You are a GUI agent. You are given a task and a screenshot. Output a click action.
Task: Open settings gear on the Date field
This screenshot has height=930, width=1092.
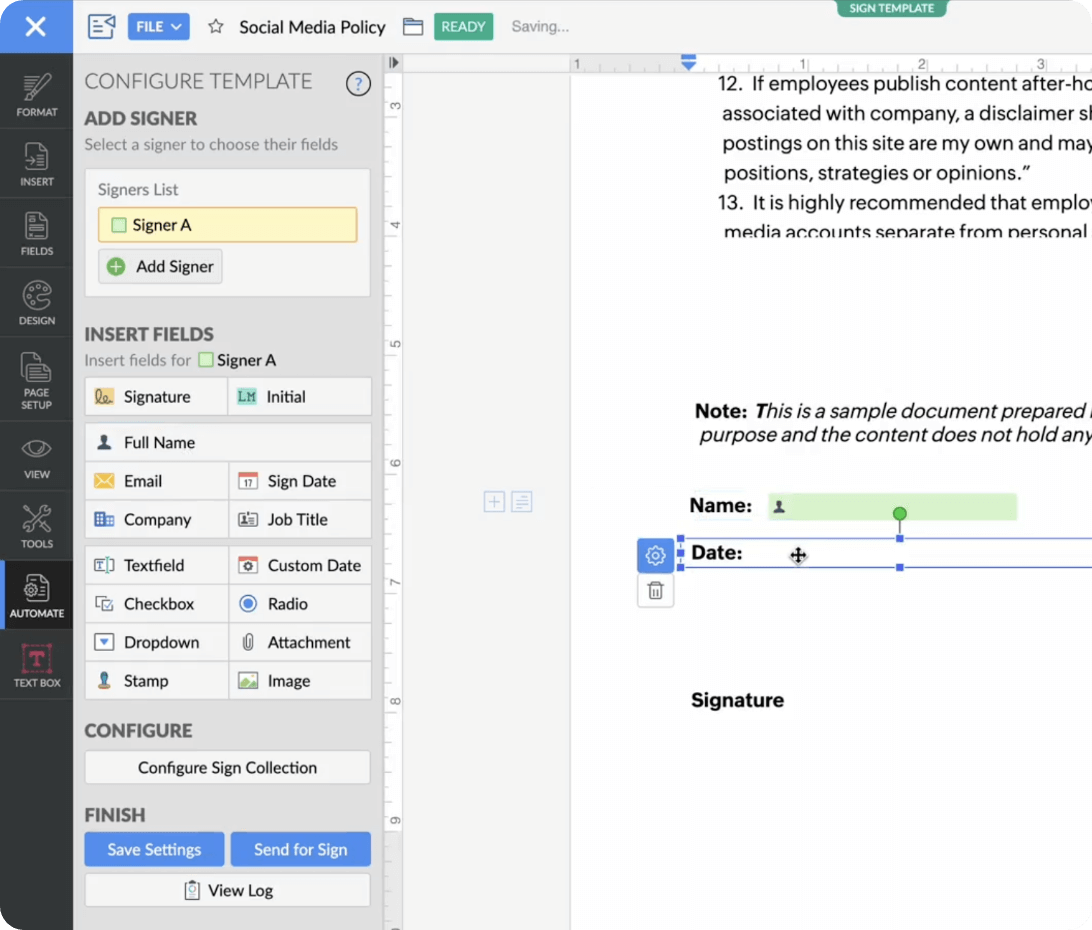tap(655, 554)
